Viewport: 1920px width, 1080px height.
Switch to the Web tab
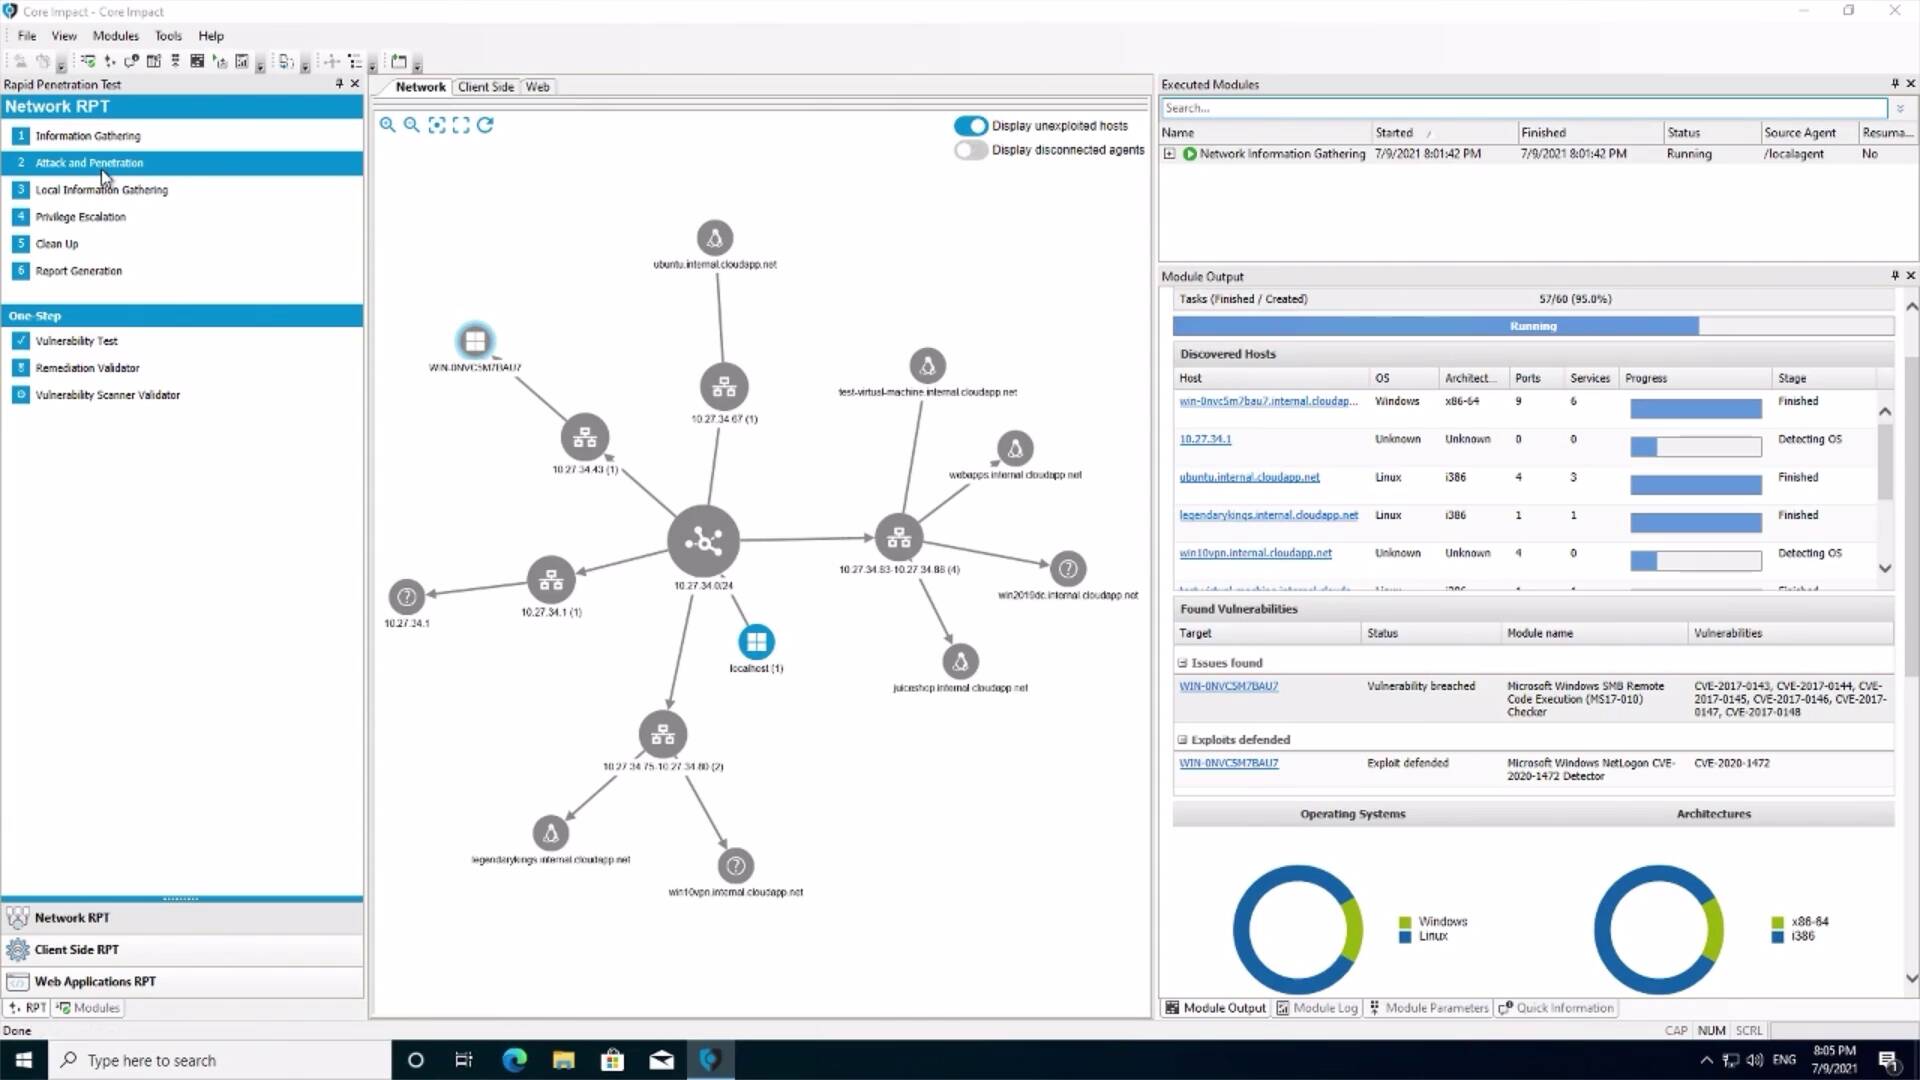point(537,87)
